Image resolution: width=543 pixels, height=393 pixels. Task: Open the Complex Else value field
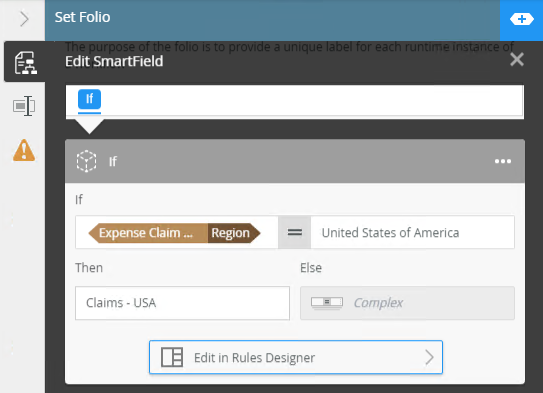407,303
